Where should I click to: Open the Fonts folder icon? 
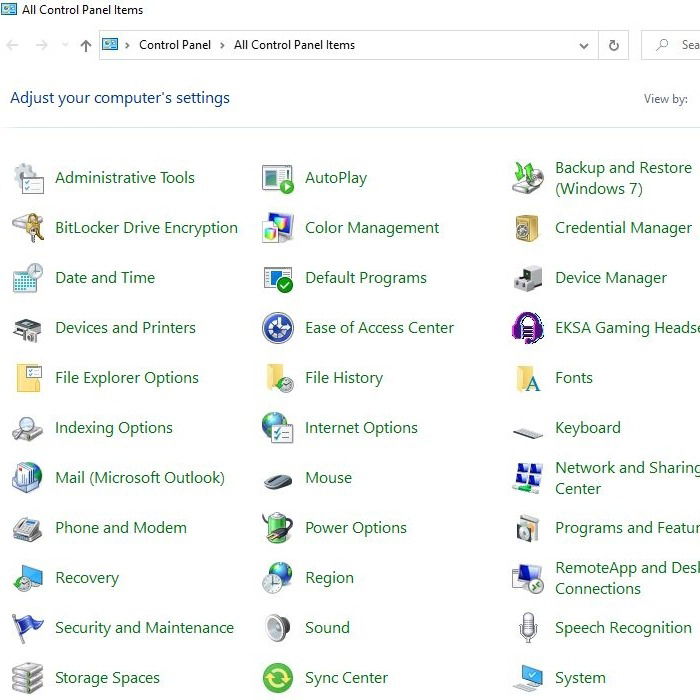pos(528,378)
